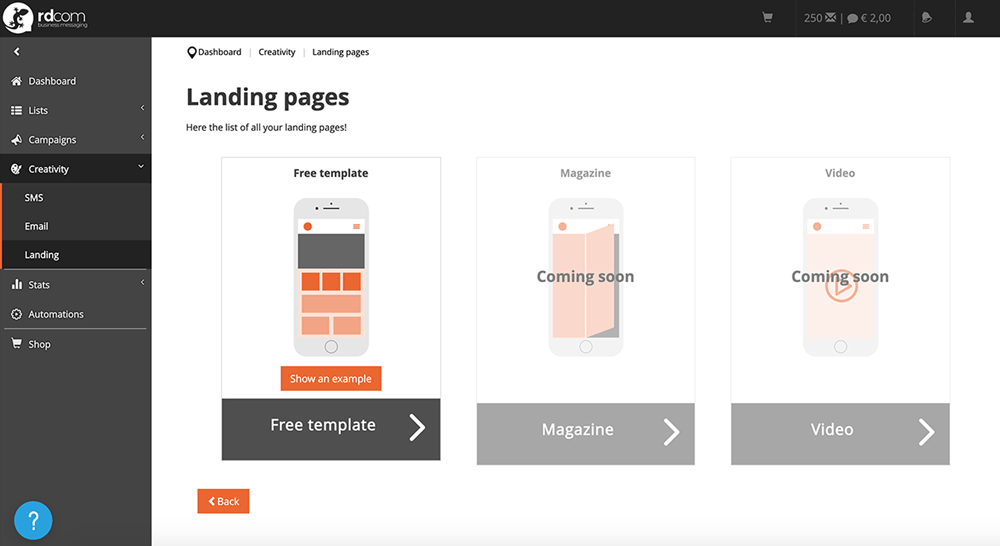Open Automations in the sidebar
This screenshot has height=546, width=1000.
pos(56,314)
